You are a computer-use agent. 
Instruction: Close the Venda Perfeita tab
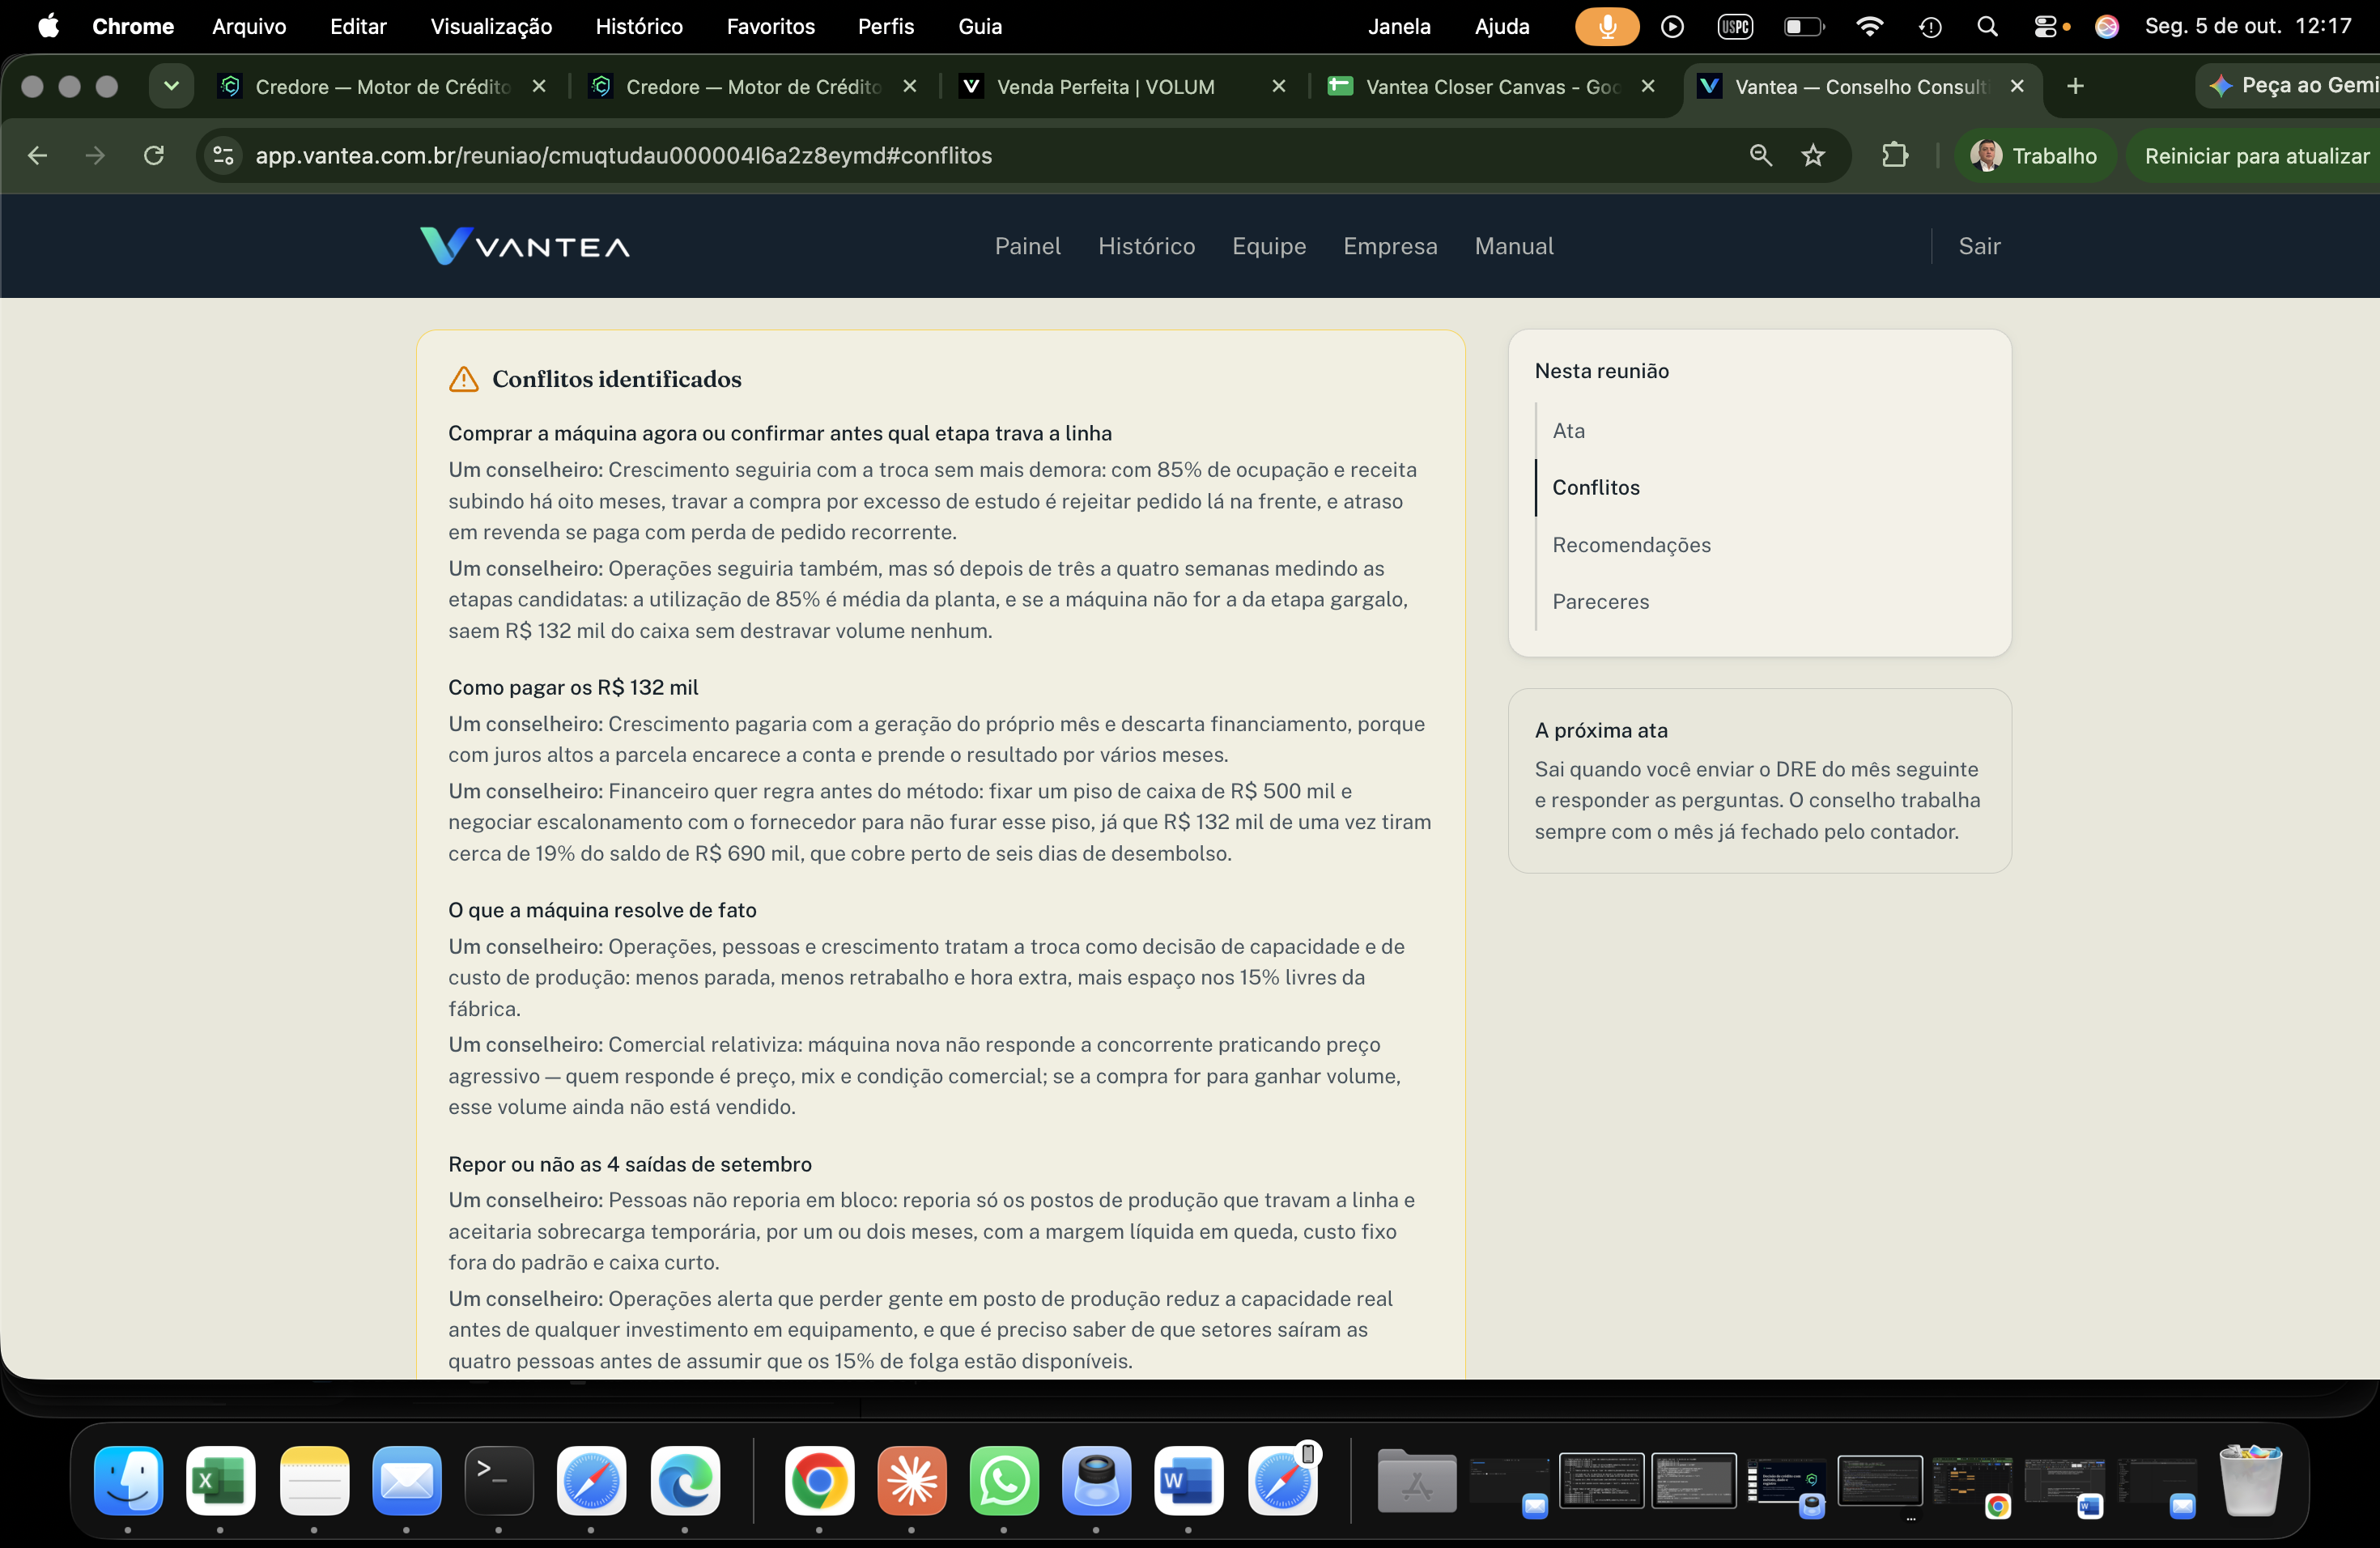coord(1278,87)
